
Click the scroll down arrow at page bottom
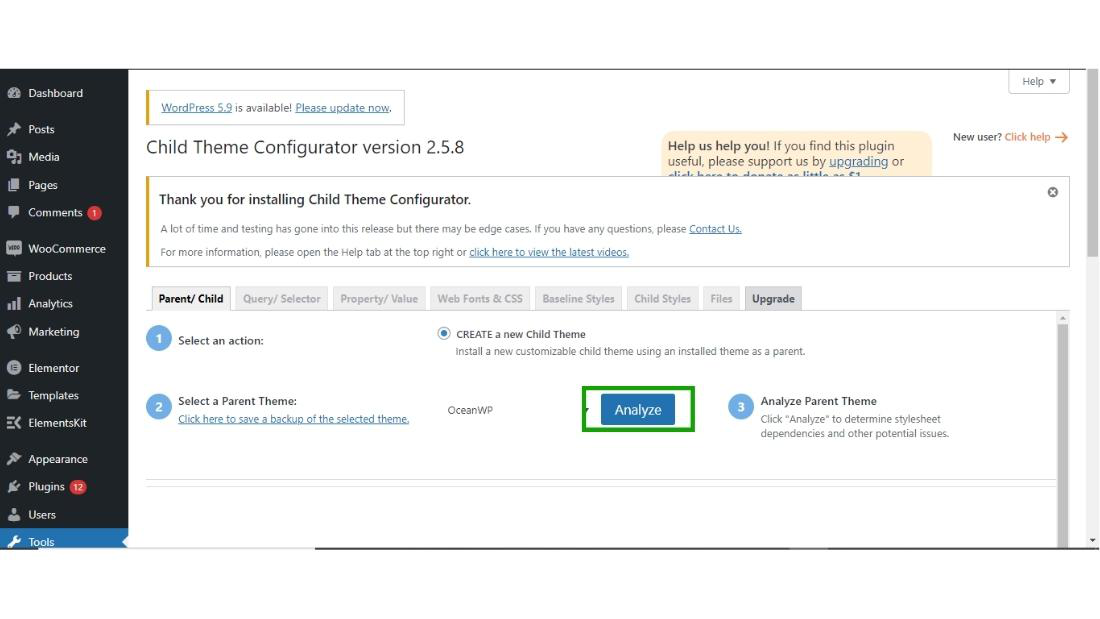coord(1093,541)
